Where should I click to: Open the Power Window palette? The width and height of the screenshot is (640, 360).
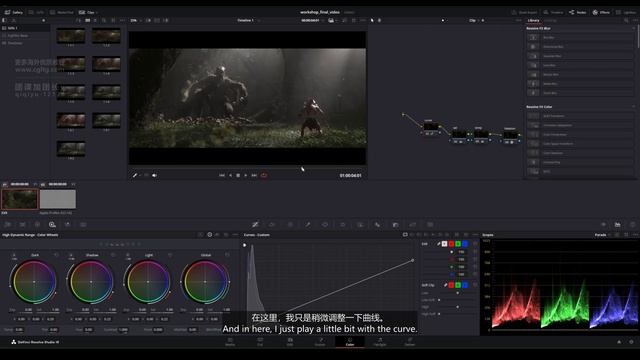pos(325,224)
